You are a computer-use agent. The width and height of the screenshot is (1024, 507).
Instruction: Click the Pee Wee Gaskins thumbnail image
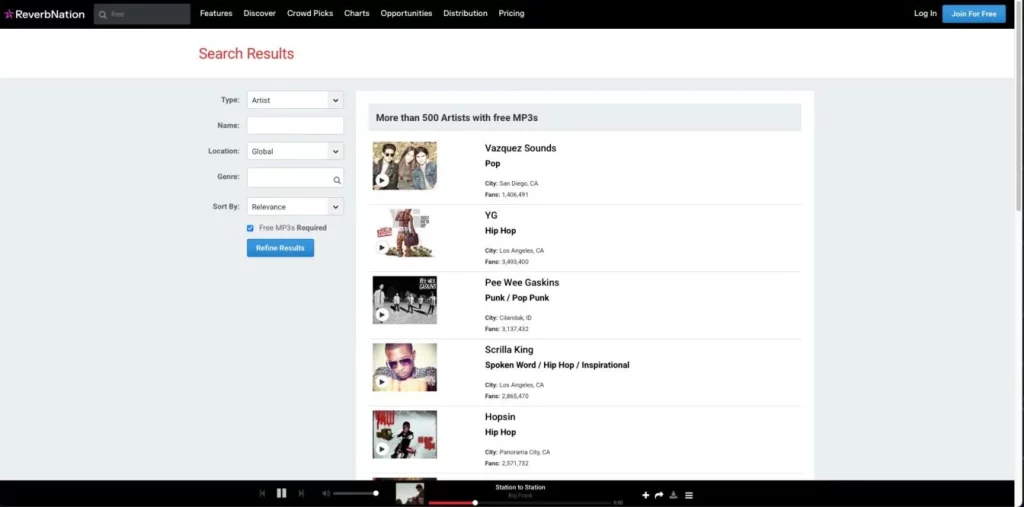pyautogui.click(x=405, y=300)
